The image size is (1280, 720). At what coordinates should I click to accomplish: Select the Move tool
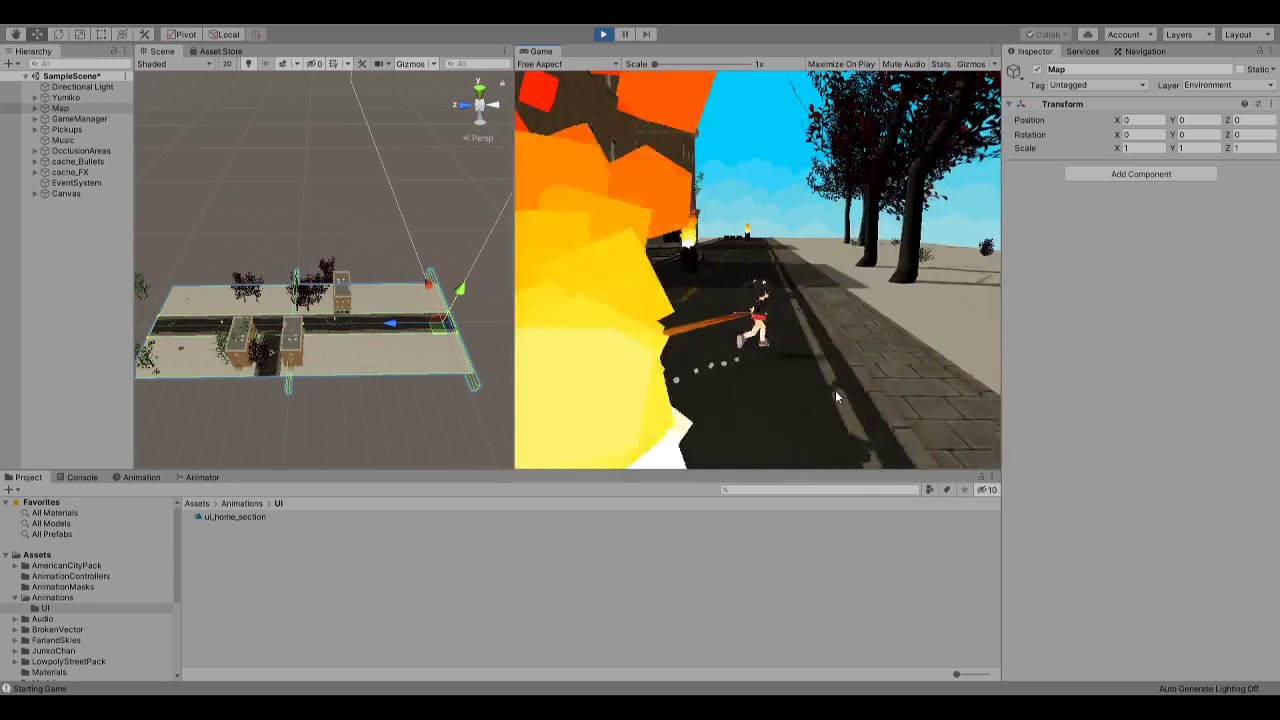pos(37,34)
